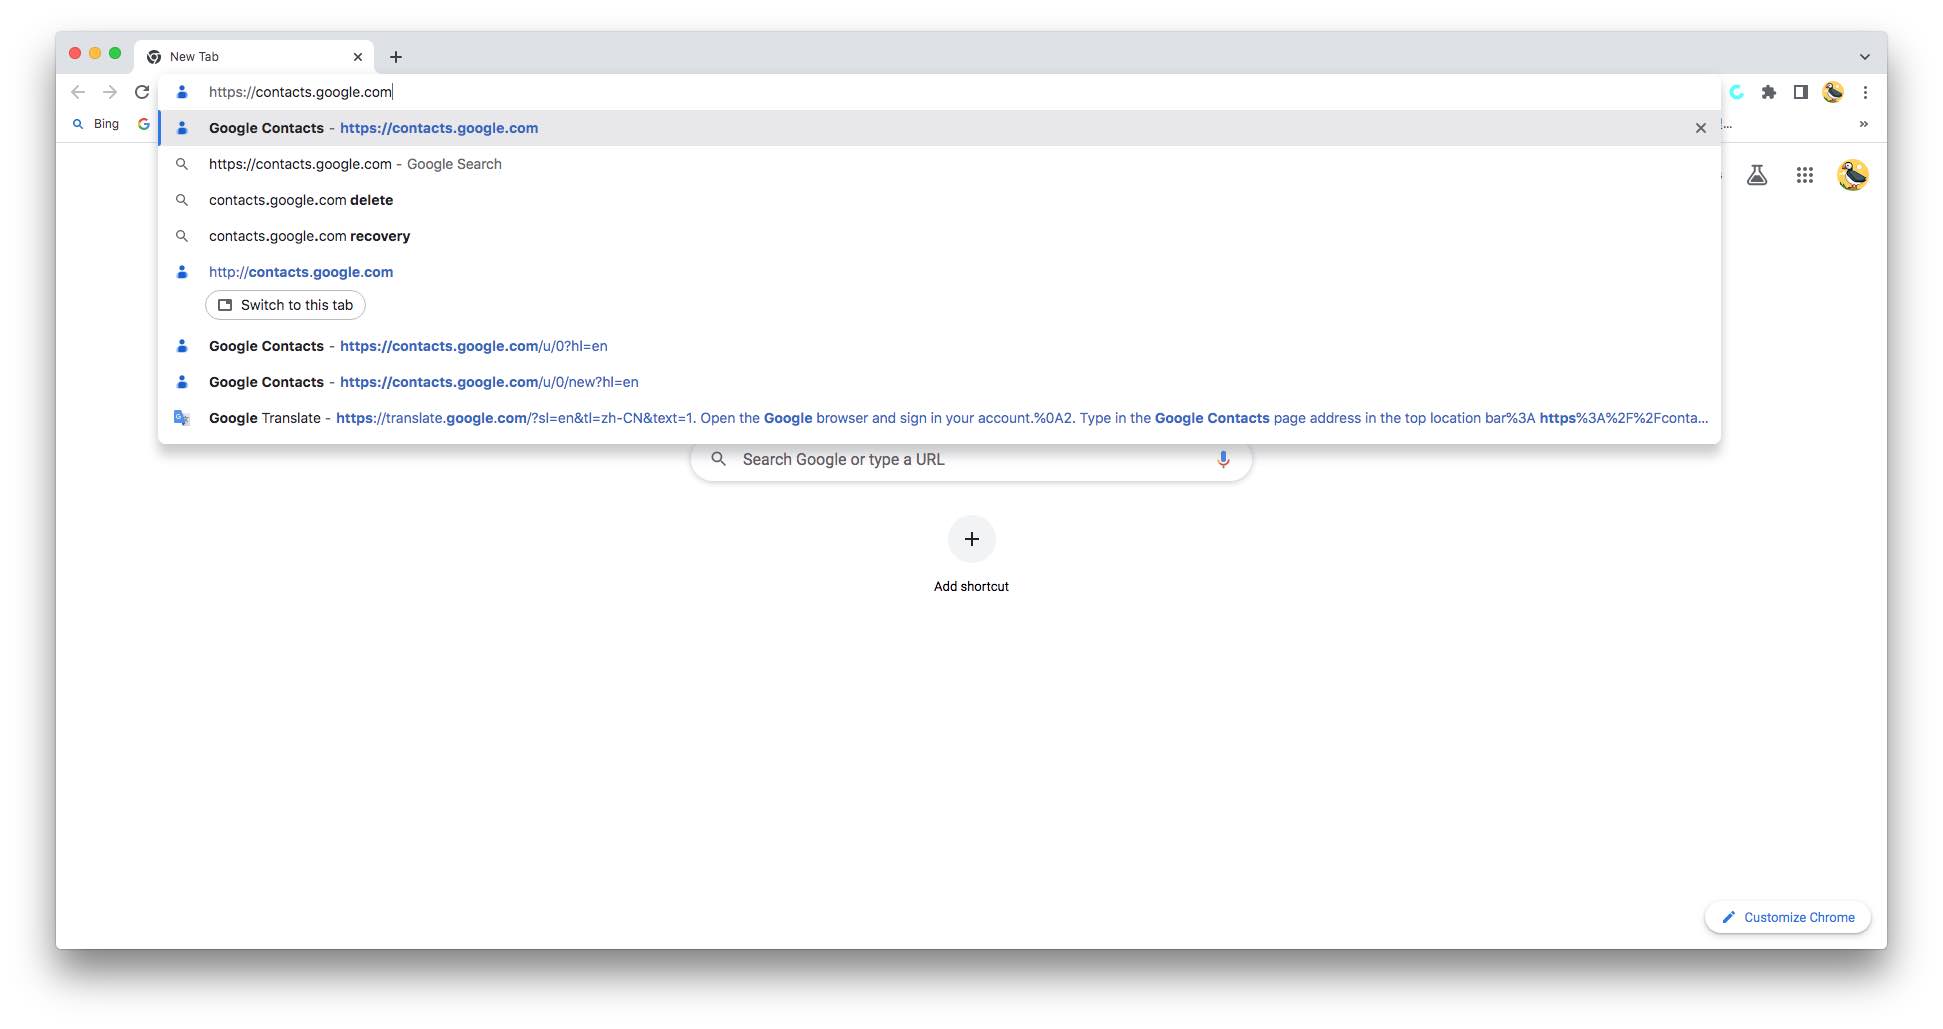Select the Google Translate suggestion
Screen dimensions: 1943x1029
pos(940,418)
